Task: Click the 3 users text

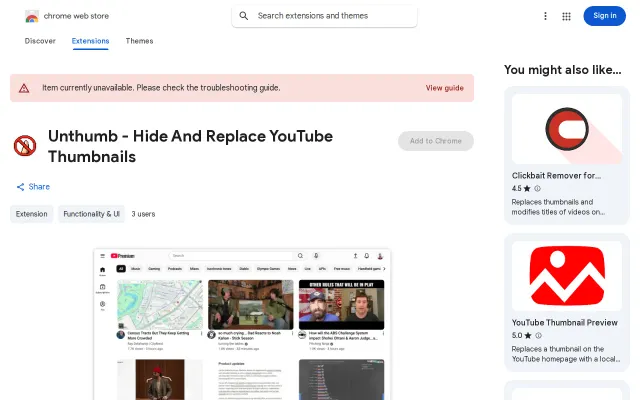Action: (143, 214)
